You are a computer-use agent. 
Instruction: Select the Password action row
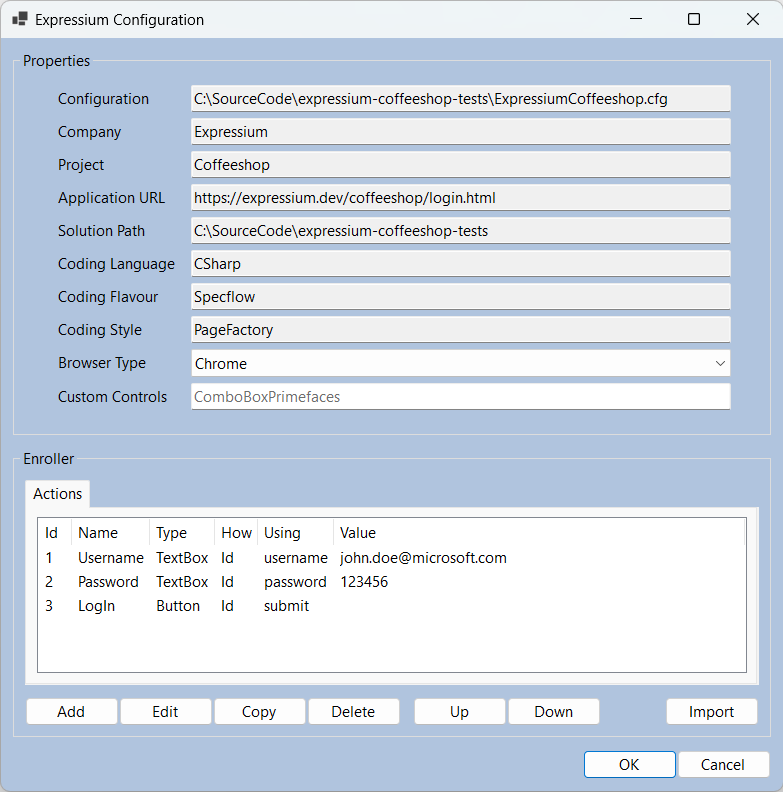[392, 582]
